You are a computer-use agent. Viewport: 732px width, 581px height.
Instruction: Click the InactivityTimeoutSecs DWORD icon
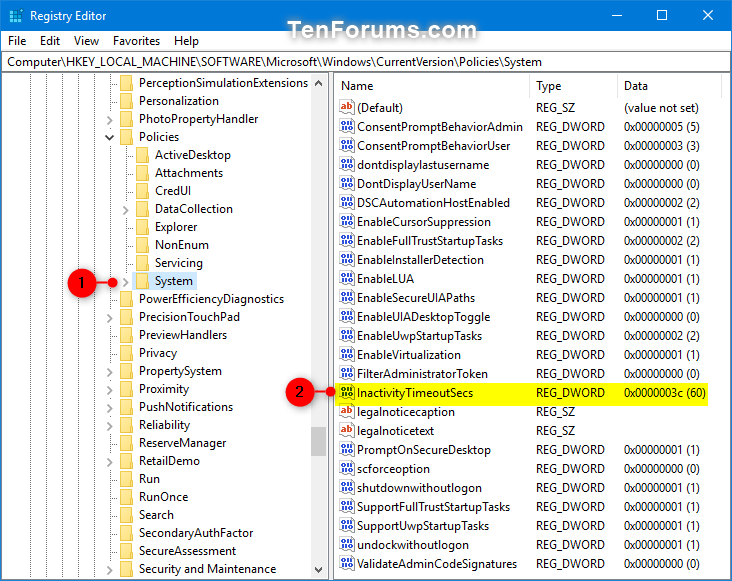pyautogui.click(x=346, y=392)
